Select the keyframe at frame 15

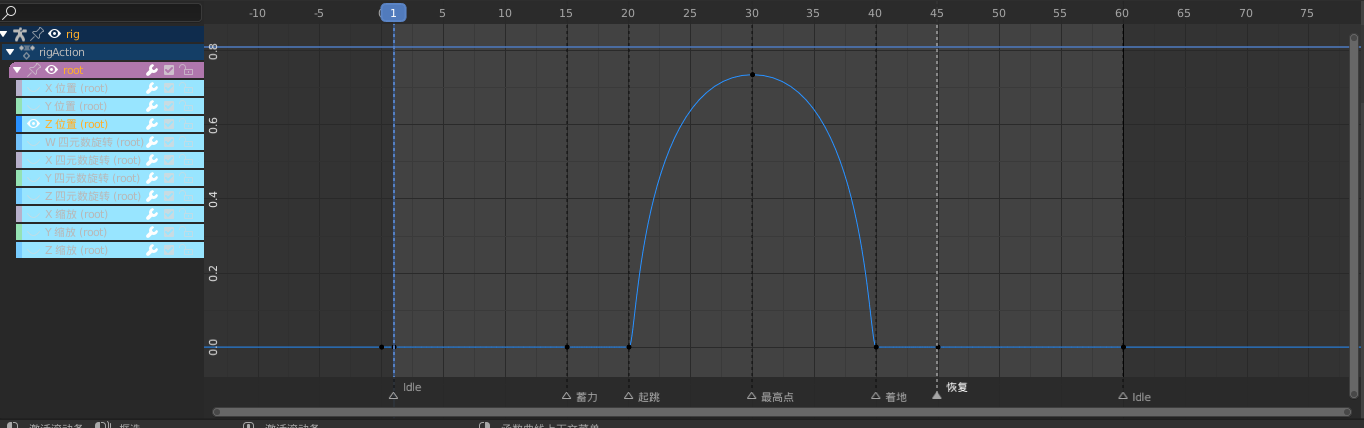click(x=567, y=347)
